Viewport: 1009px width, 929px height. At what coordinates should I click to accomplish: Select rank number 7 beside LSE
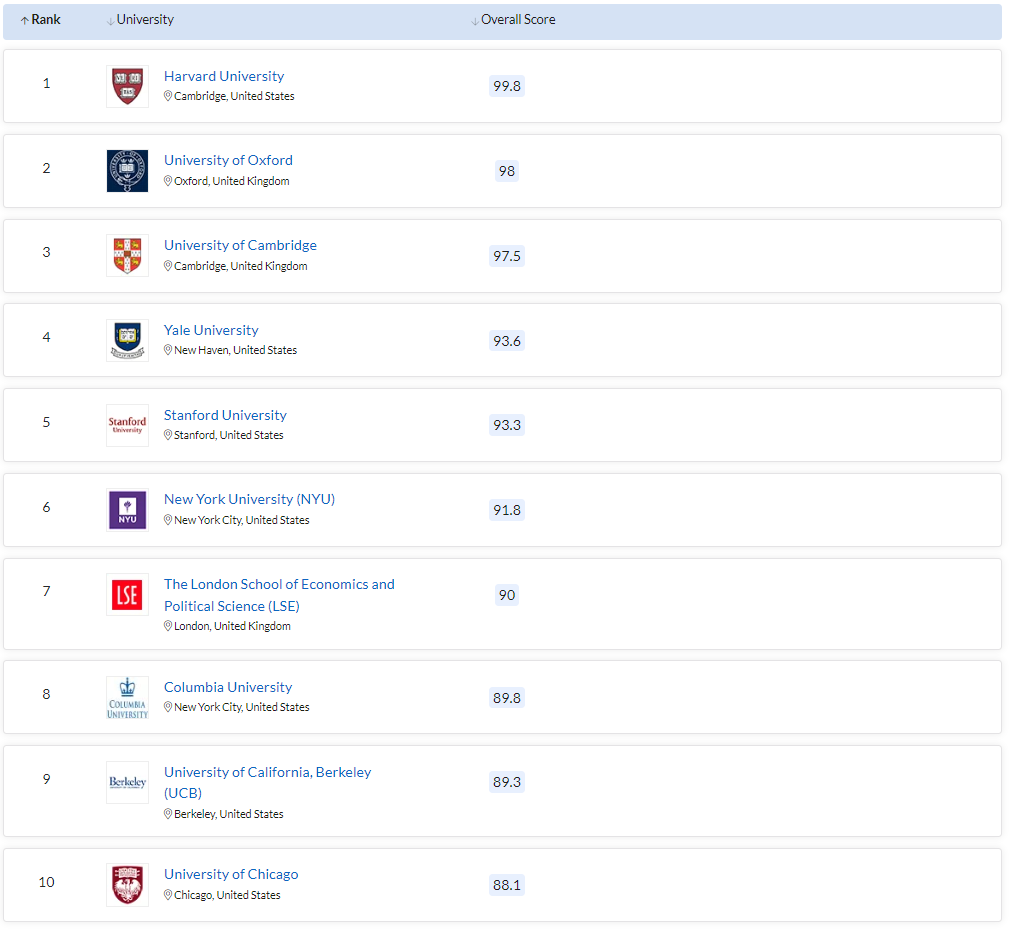click(x=46, y=591)
